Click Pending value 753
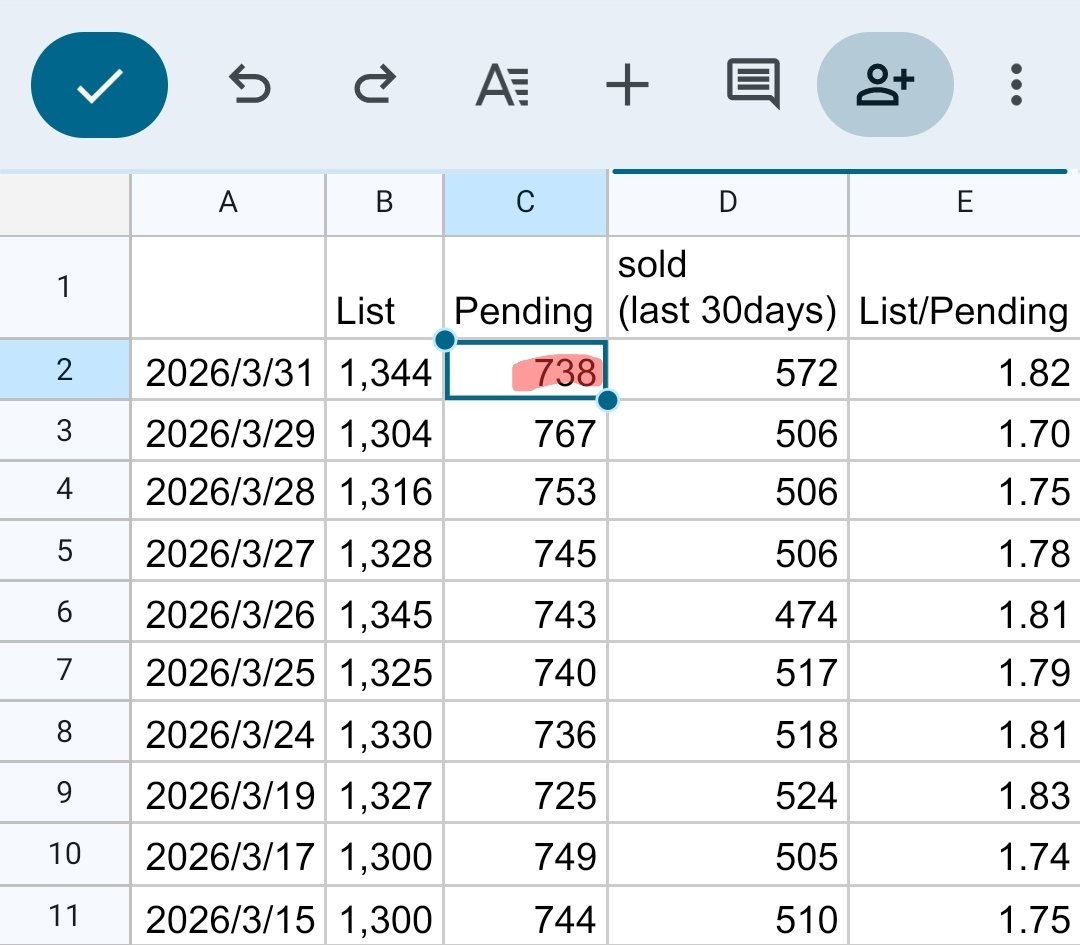The height and width of the screenshot is (945, 1080). pyautogui.click(x=526, y=490)
